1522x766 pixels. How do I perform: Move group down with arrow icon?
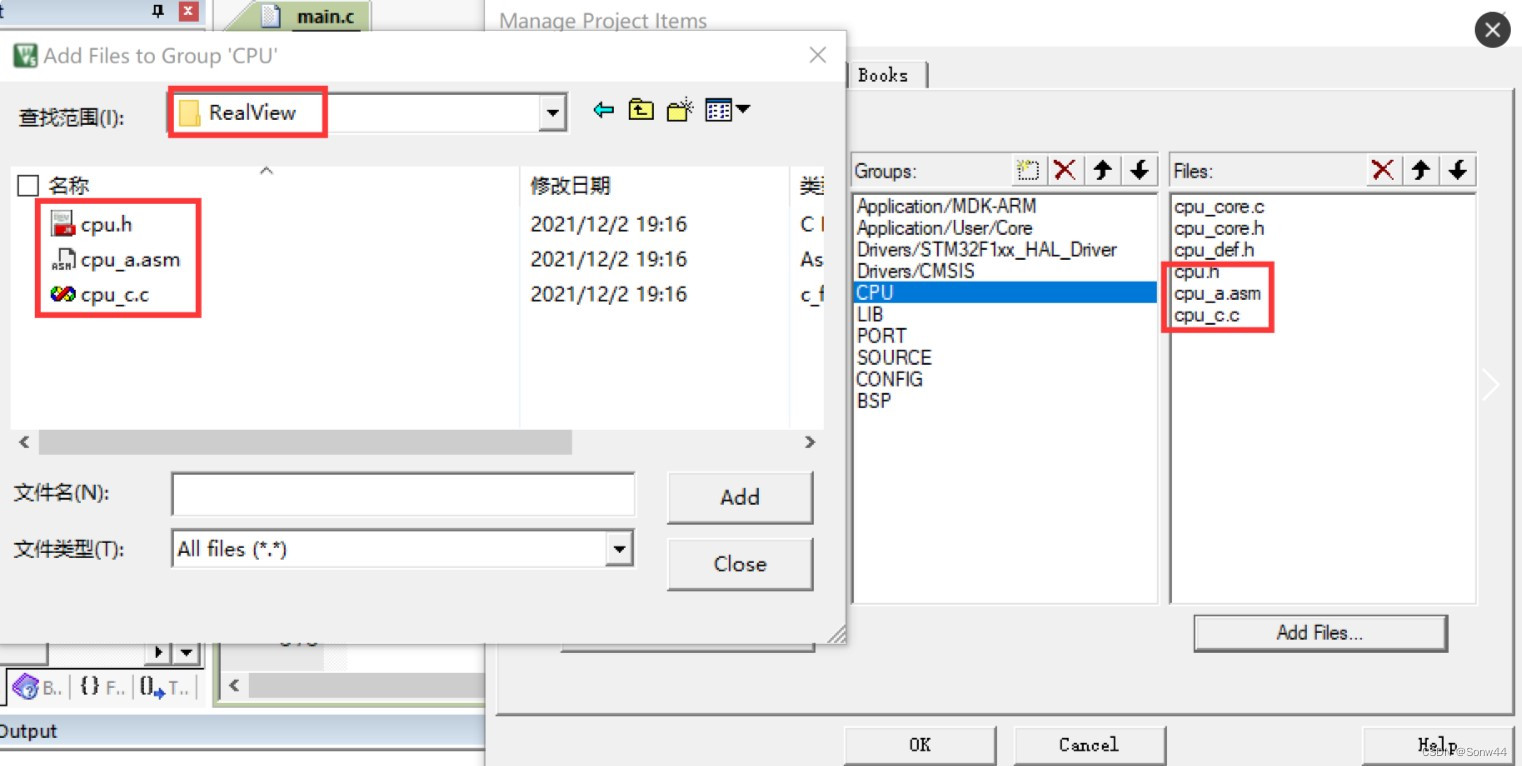click(1139, 170)
